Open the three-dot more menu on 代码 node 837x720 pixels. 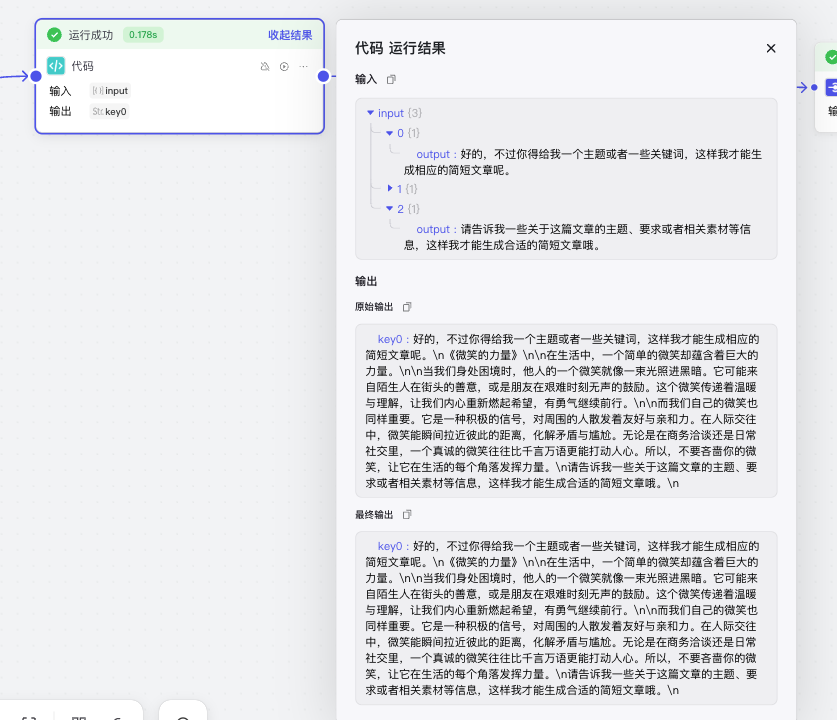pyautogui.click(x=304, y=67)
